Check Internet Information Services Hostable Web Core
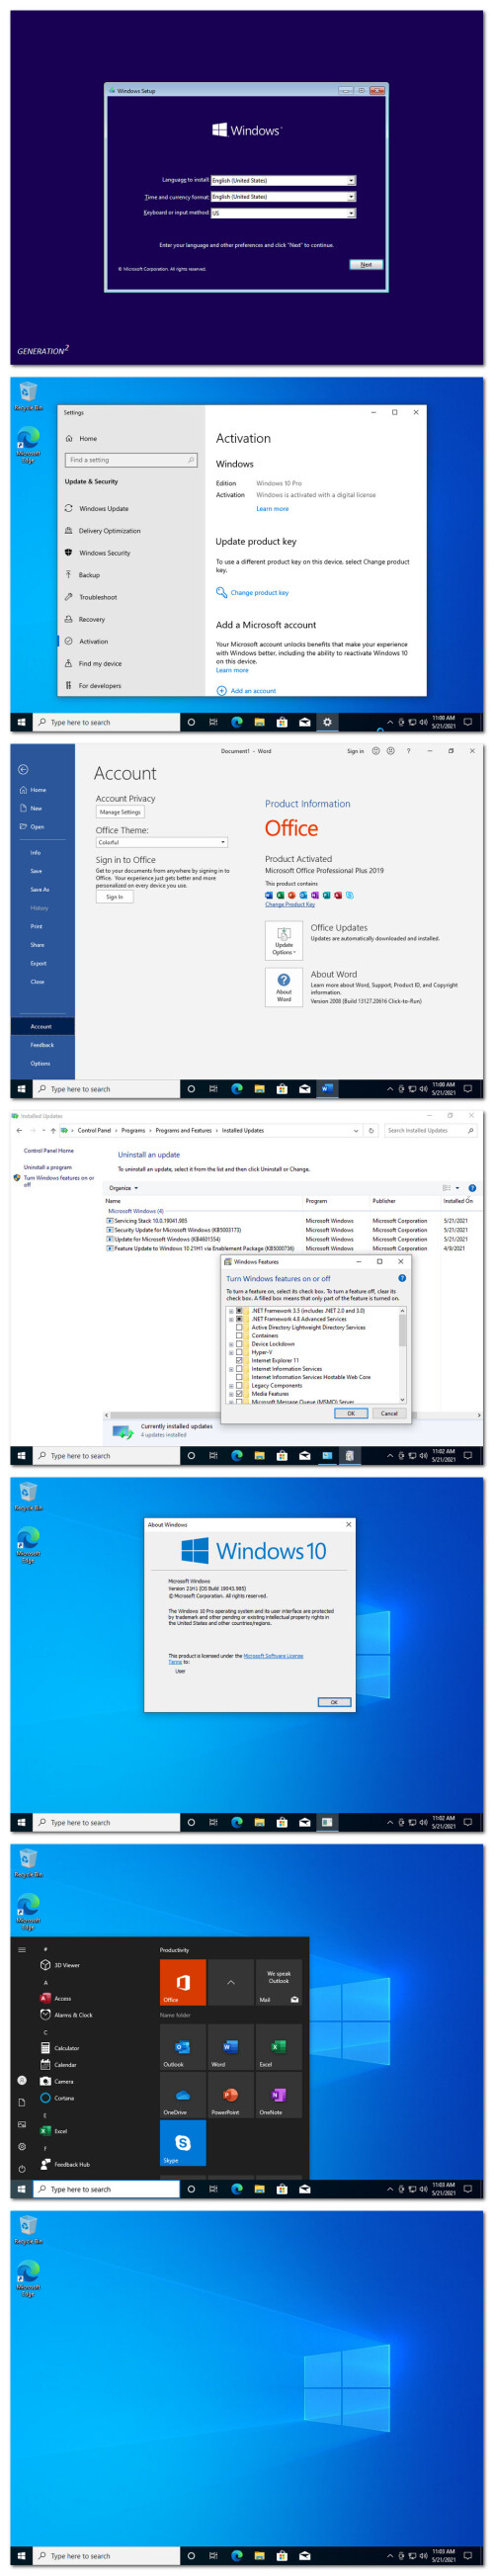The width and height of the screenshot is (494, 2576). [239, 1377]
